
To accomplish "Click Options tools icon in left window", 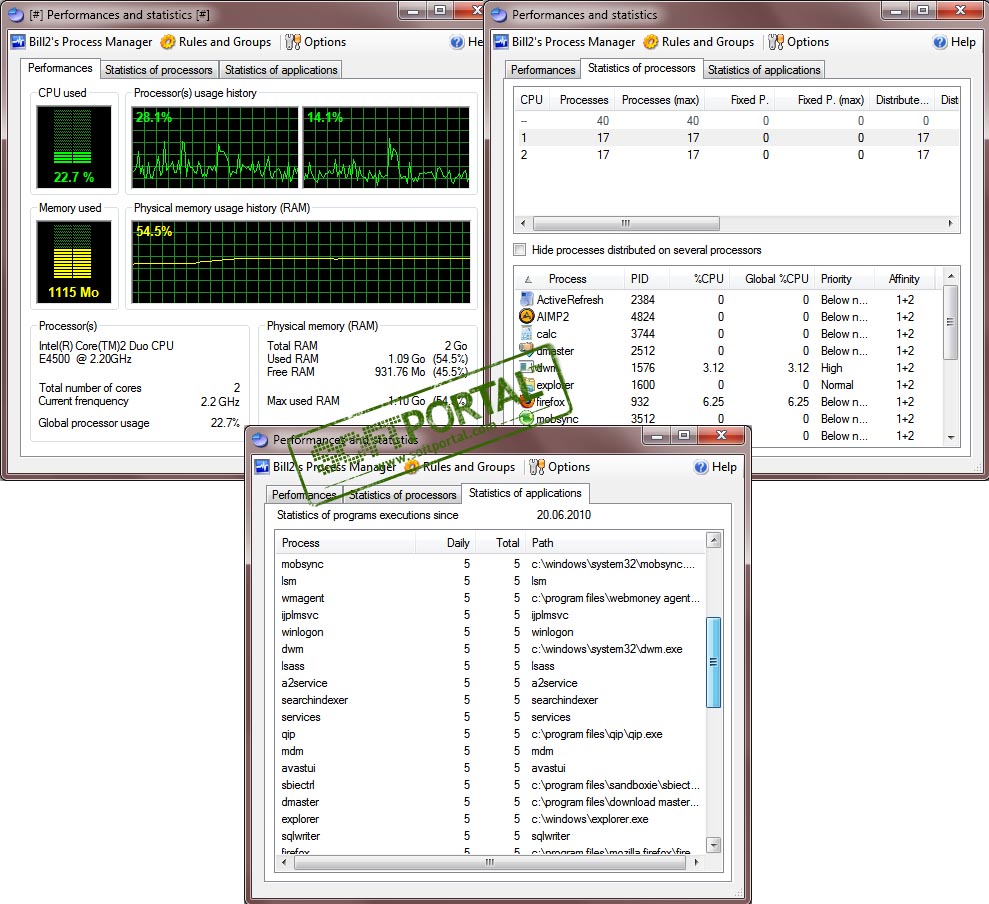I will coord(293,42).
